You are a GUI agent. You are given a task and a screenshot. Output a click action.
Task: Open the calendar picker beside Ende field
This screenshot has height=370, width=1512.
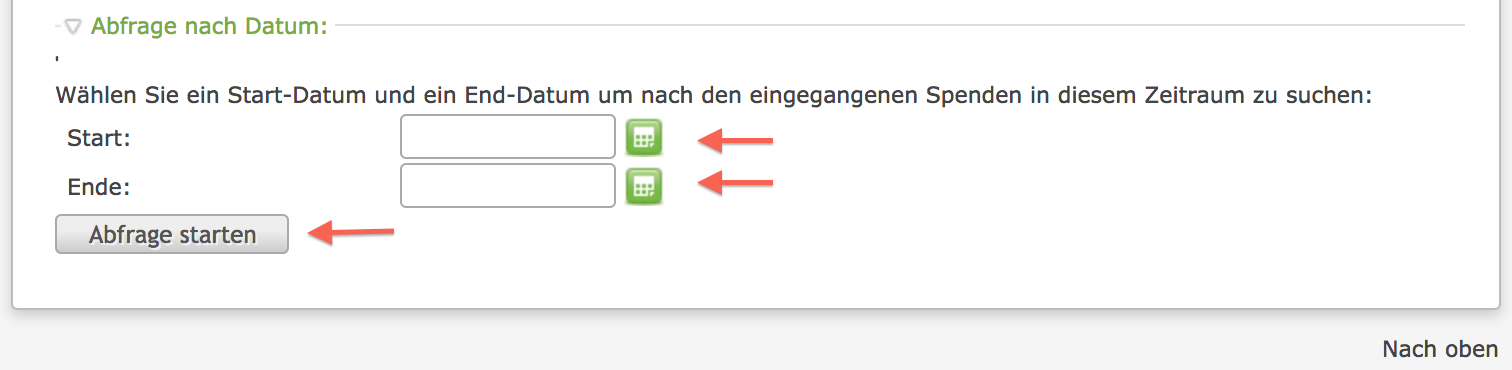click(x=644, y=186)
